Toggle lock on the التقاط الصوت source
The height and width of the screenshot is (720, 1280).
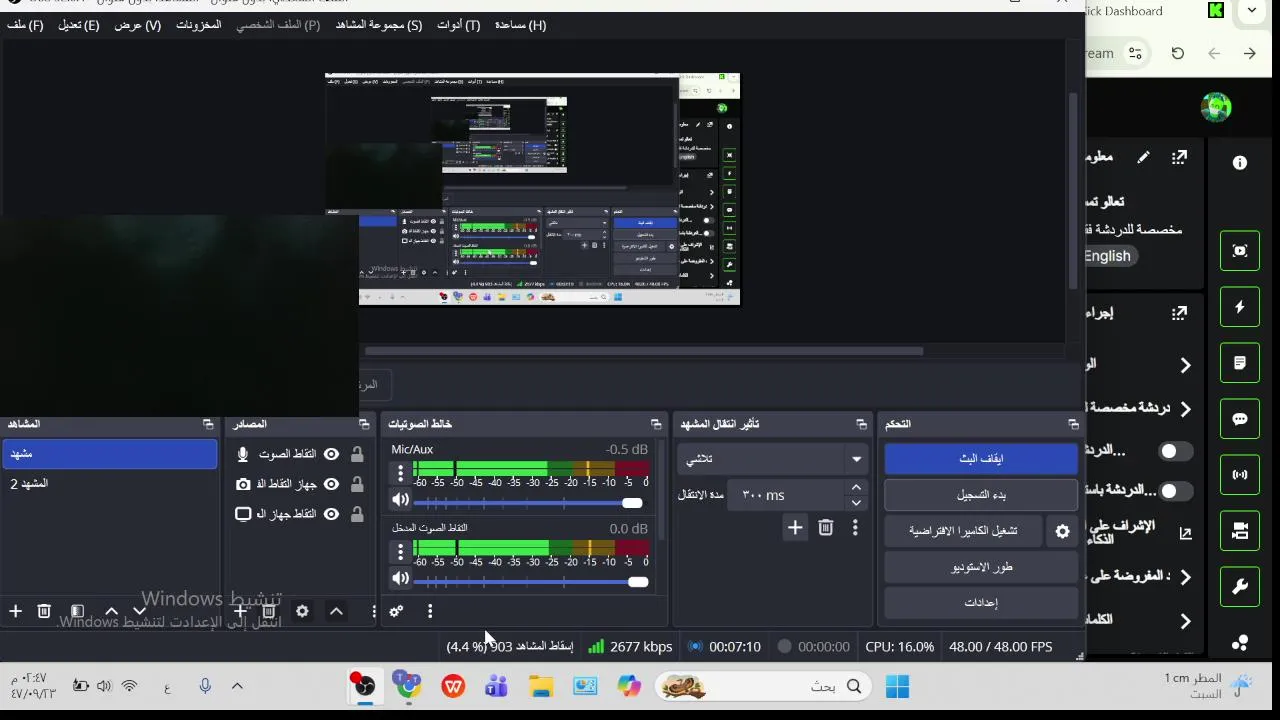click(x=355, y=454)
